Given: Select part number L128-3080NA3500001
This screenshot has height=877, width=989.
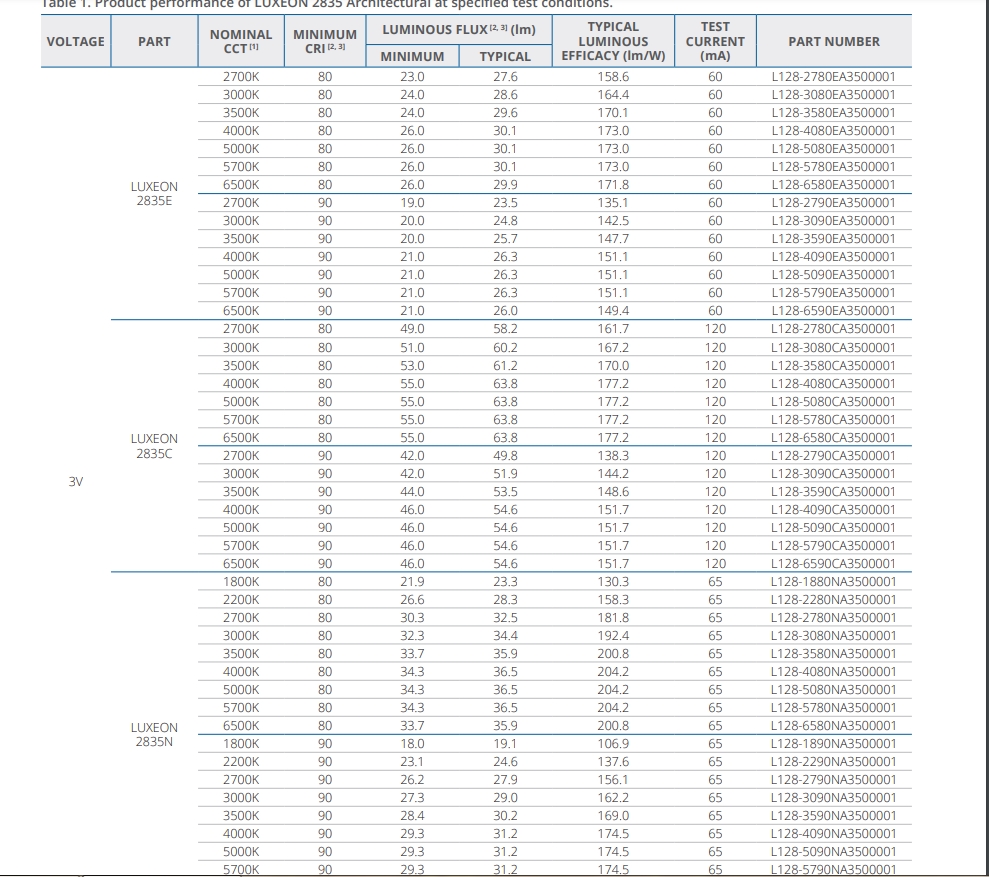Looking at the screenshot, I should click(834, 635).
